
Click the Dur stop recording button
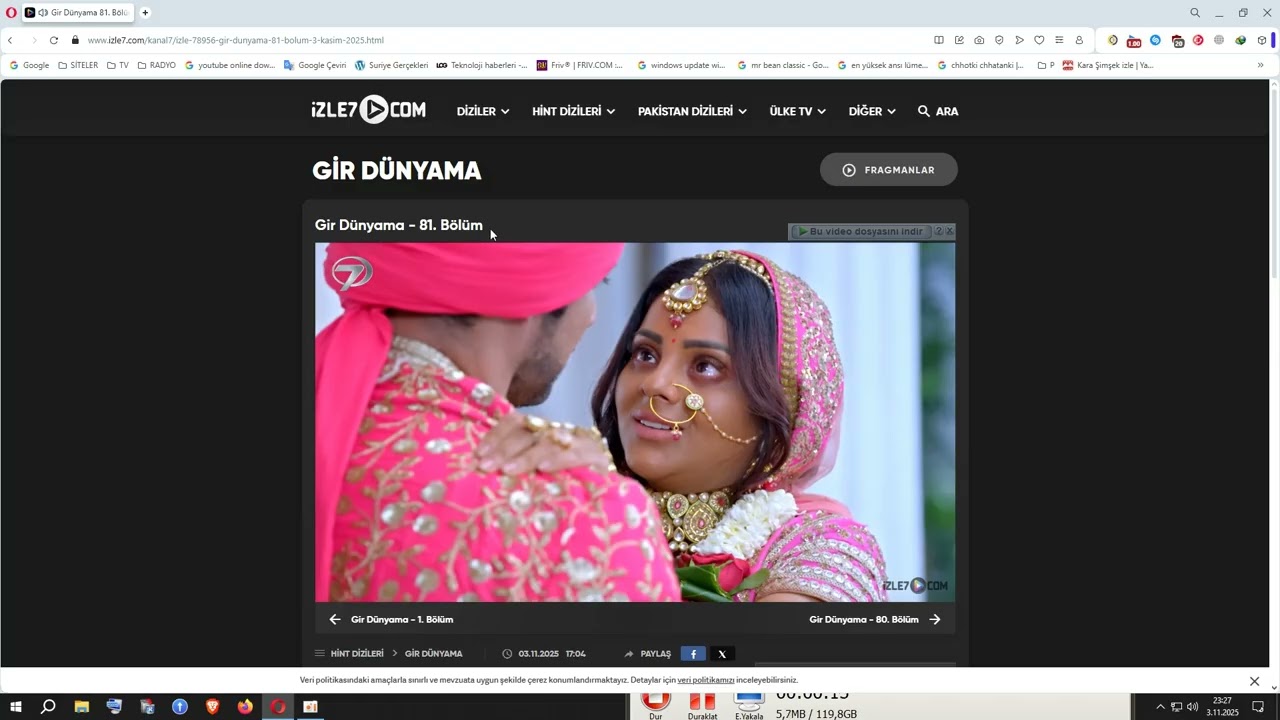coord(656,706)
